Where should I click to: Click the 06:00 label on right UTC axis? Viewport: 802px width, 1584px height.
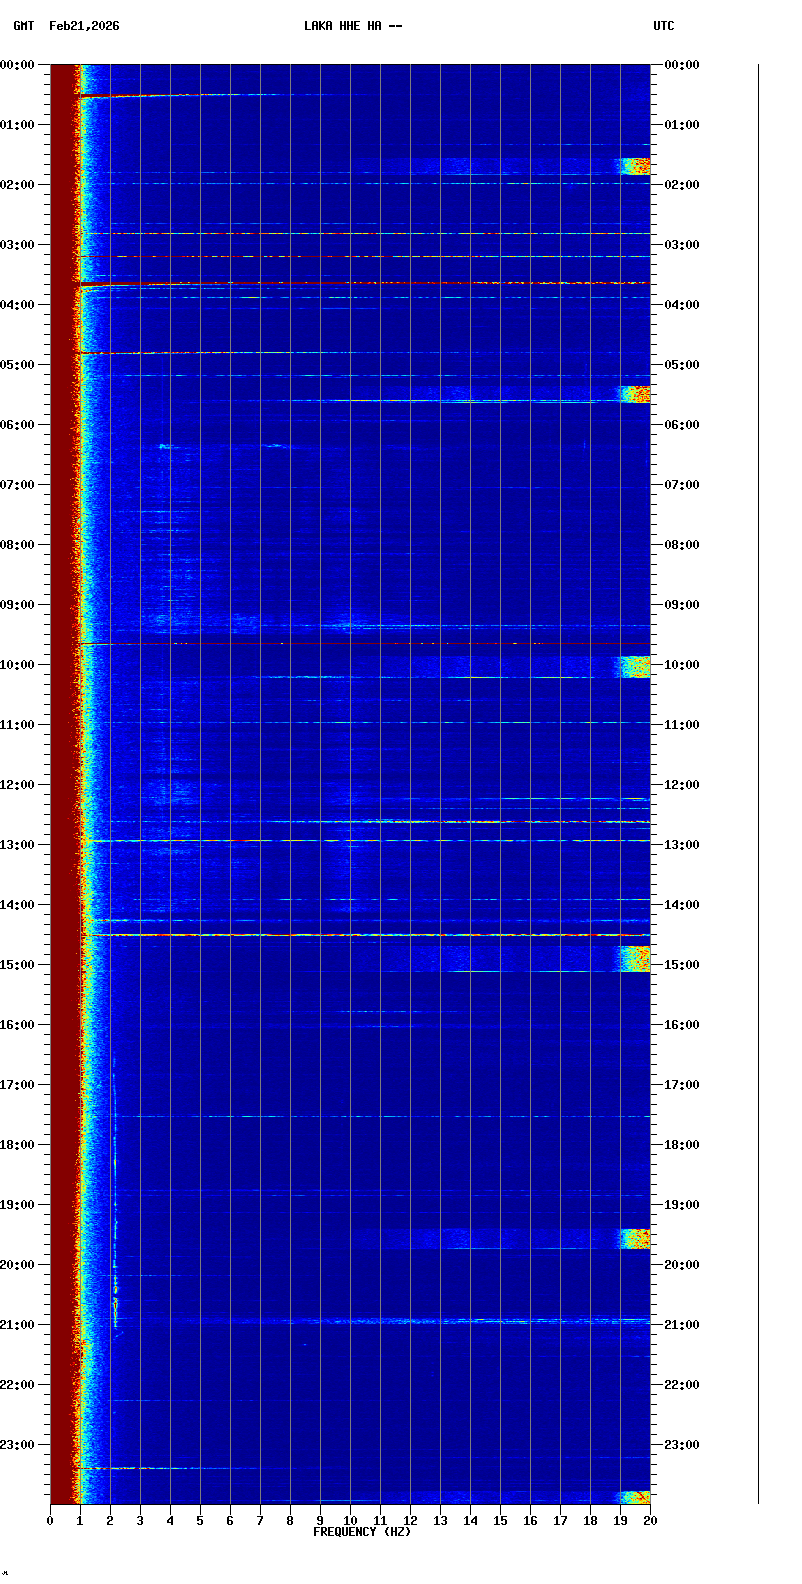coord(682,425)
